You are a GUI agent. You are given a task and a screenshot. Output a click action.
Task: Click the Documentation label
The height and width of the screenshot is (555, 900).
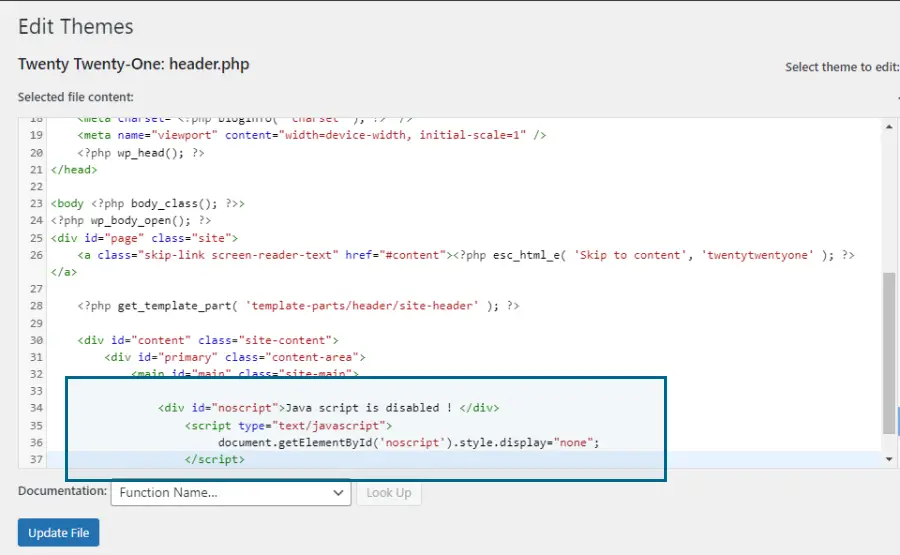[x=63, y=491]
